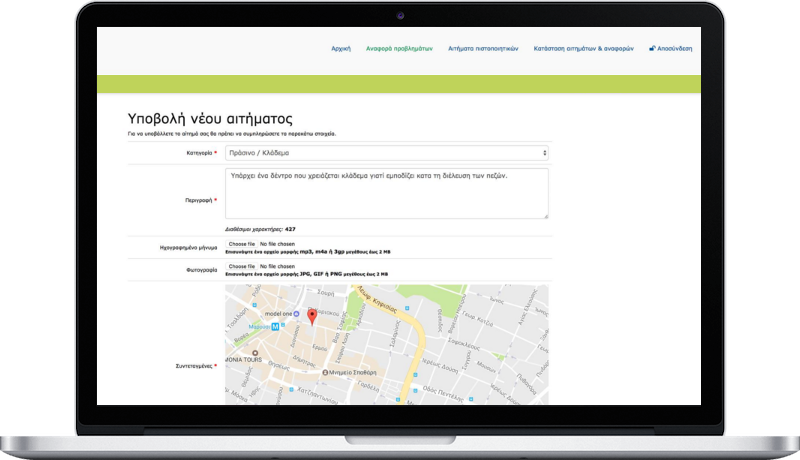
Task: Choose file for Ηχογραφημένο μήνυμα
Action: pyautogui.click(x=241, y=244)
